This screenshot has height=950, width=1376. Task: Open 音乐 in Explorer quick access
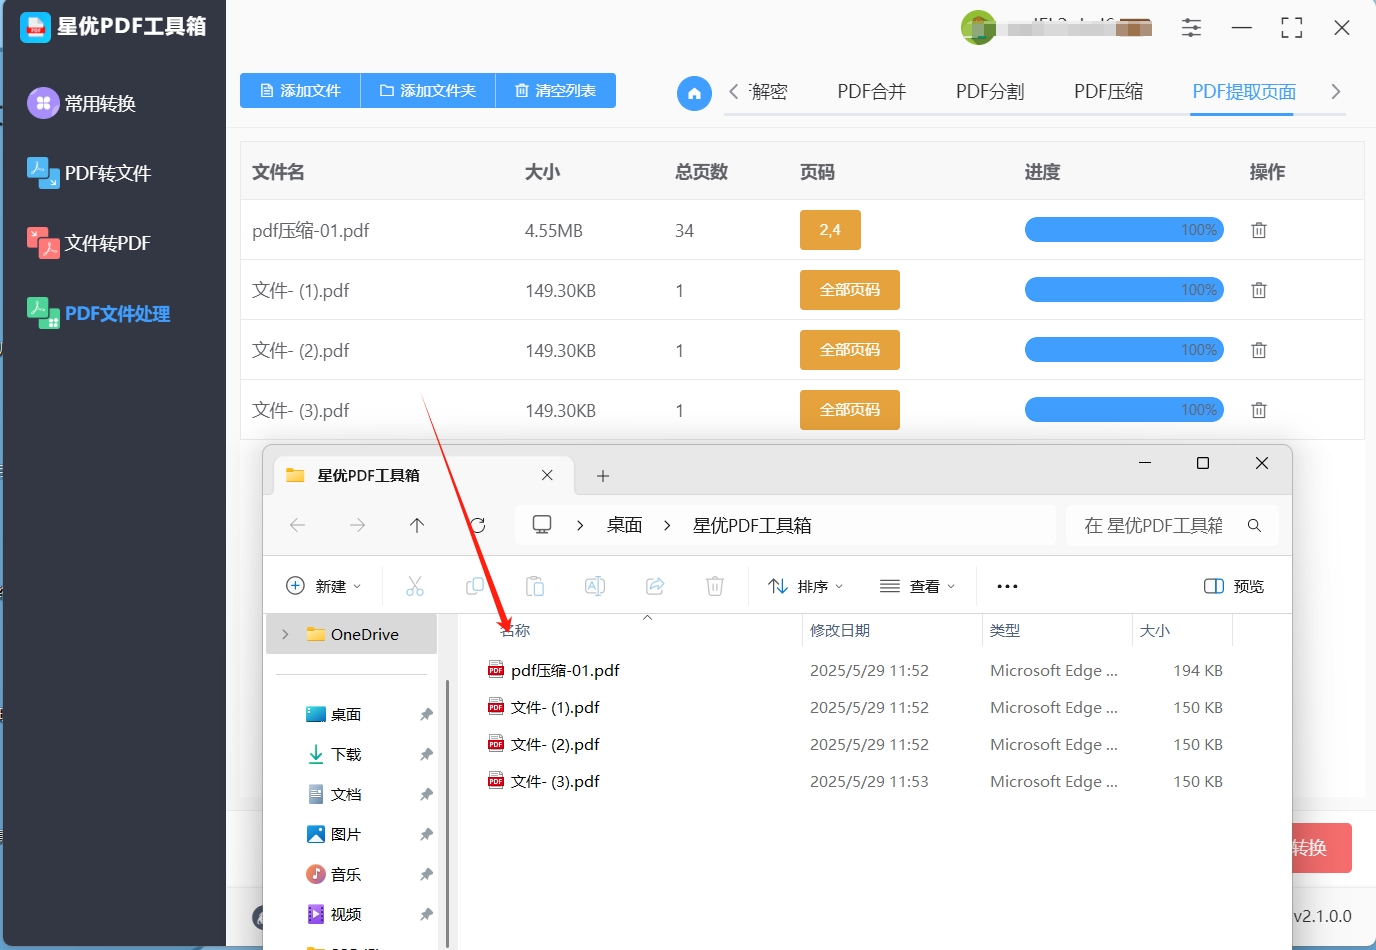pyautogui.click(x=346, y=874)
